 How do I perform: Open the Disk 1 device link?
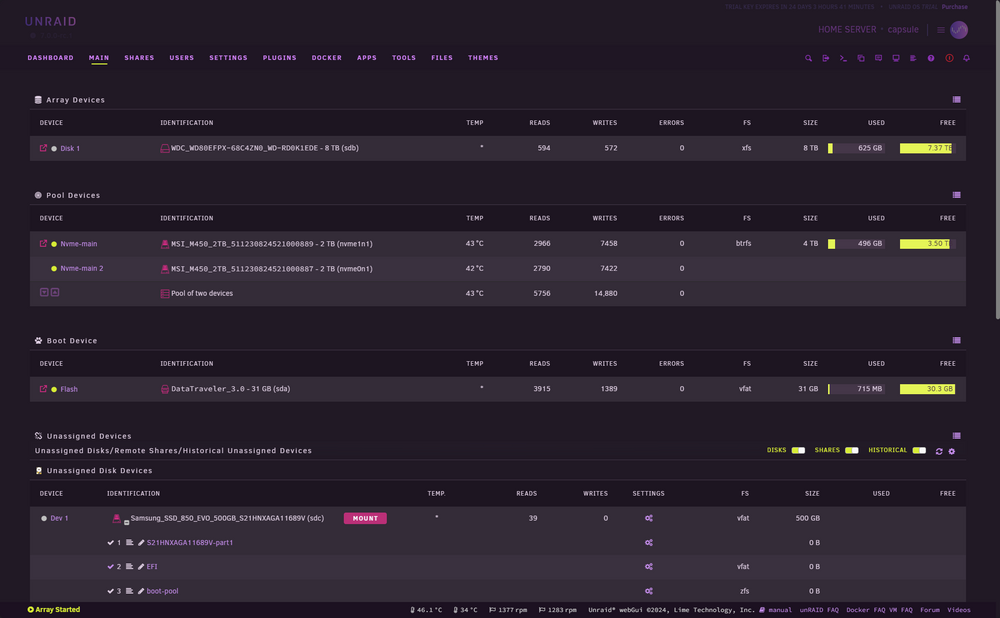(x=70, y=148)
